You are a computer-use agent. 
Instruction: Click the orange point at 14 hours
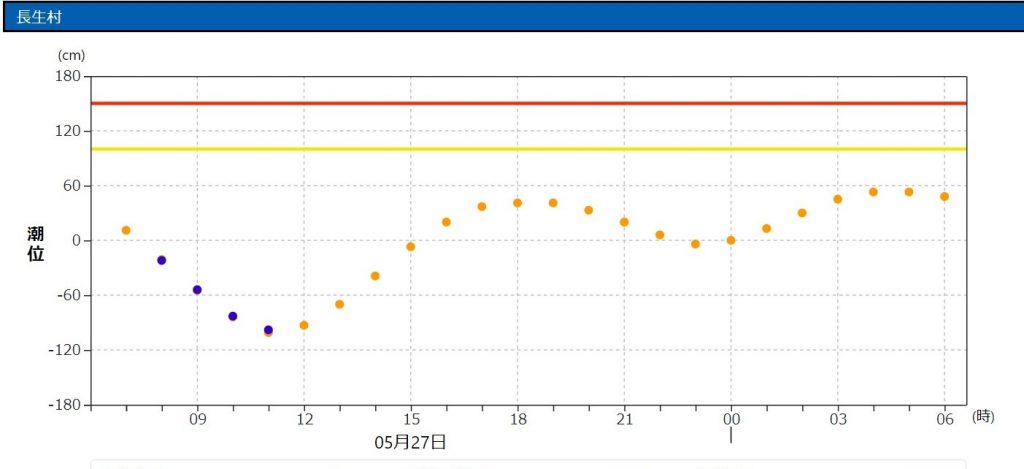(x=375, y=276)
